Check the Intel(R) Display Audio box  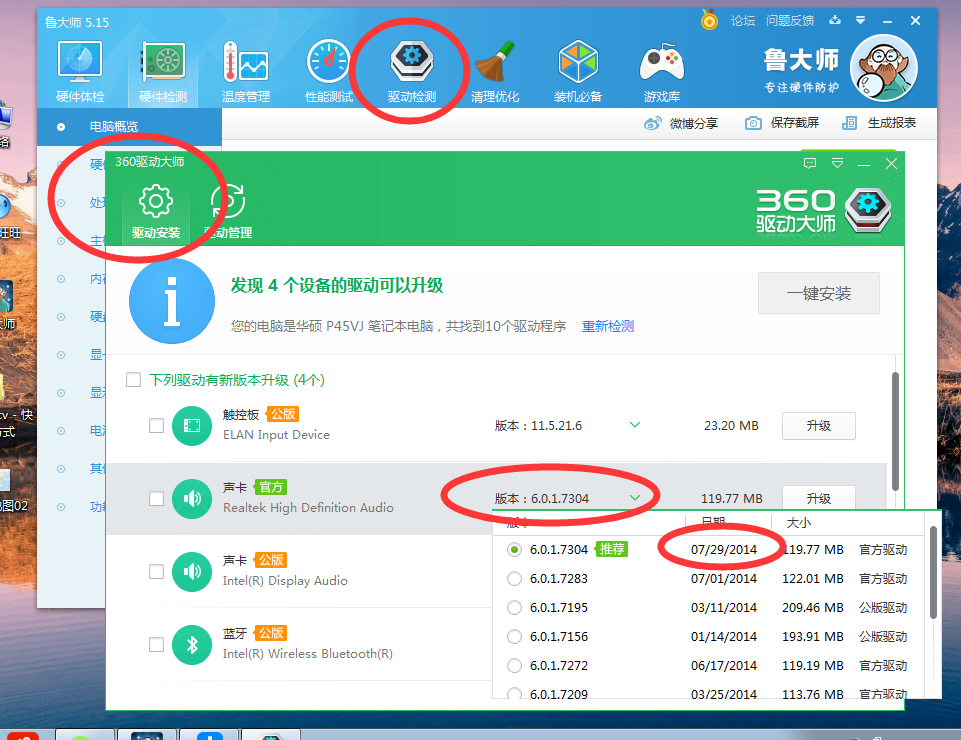pos(156,571)
